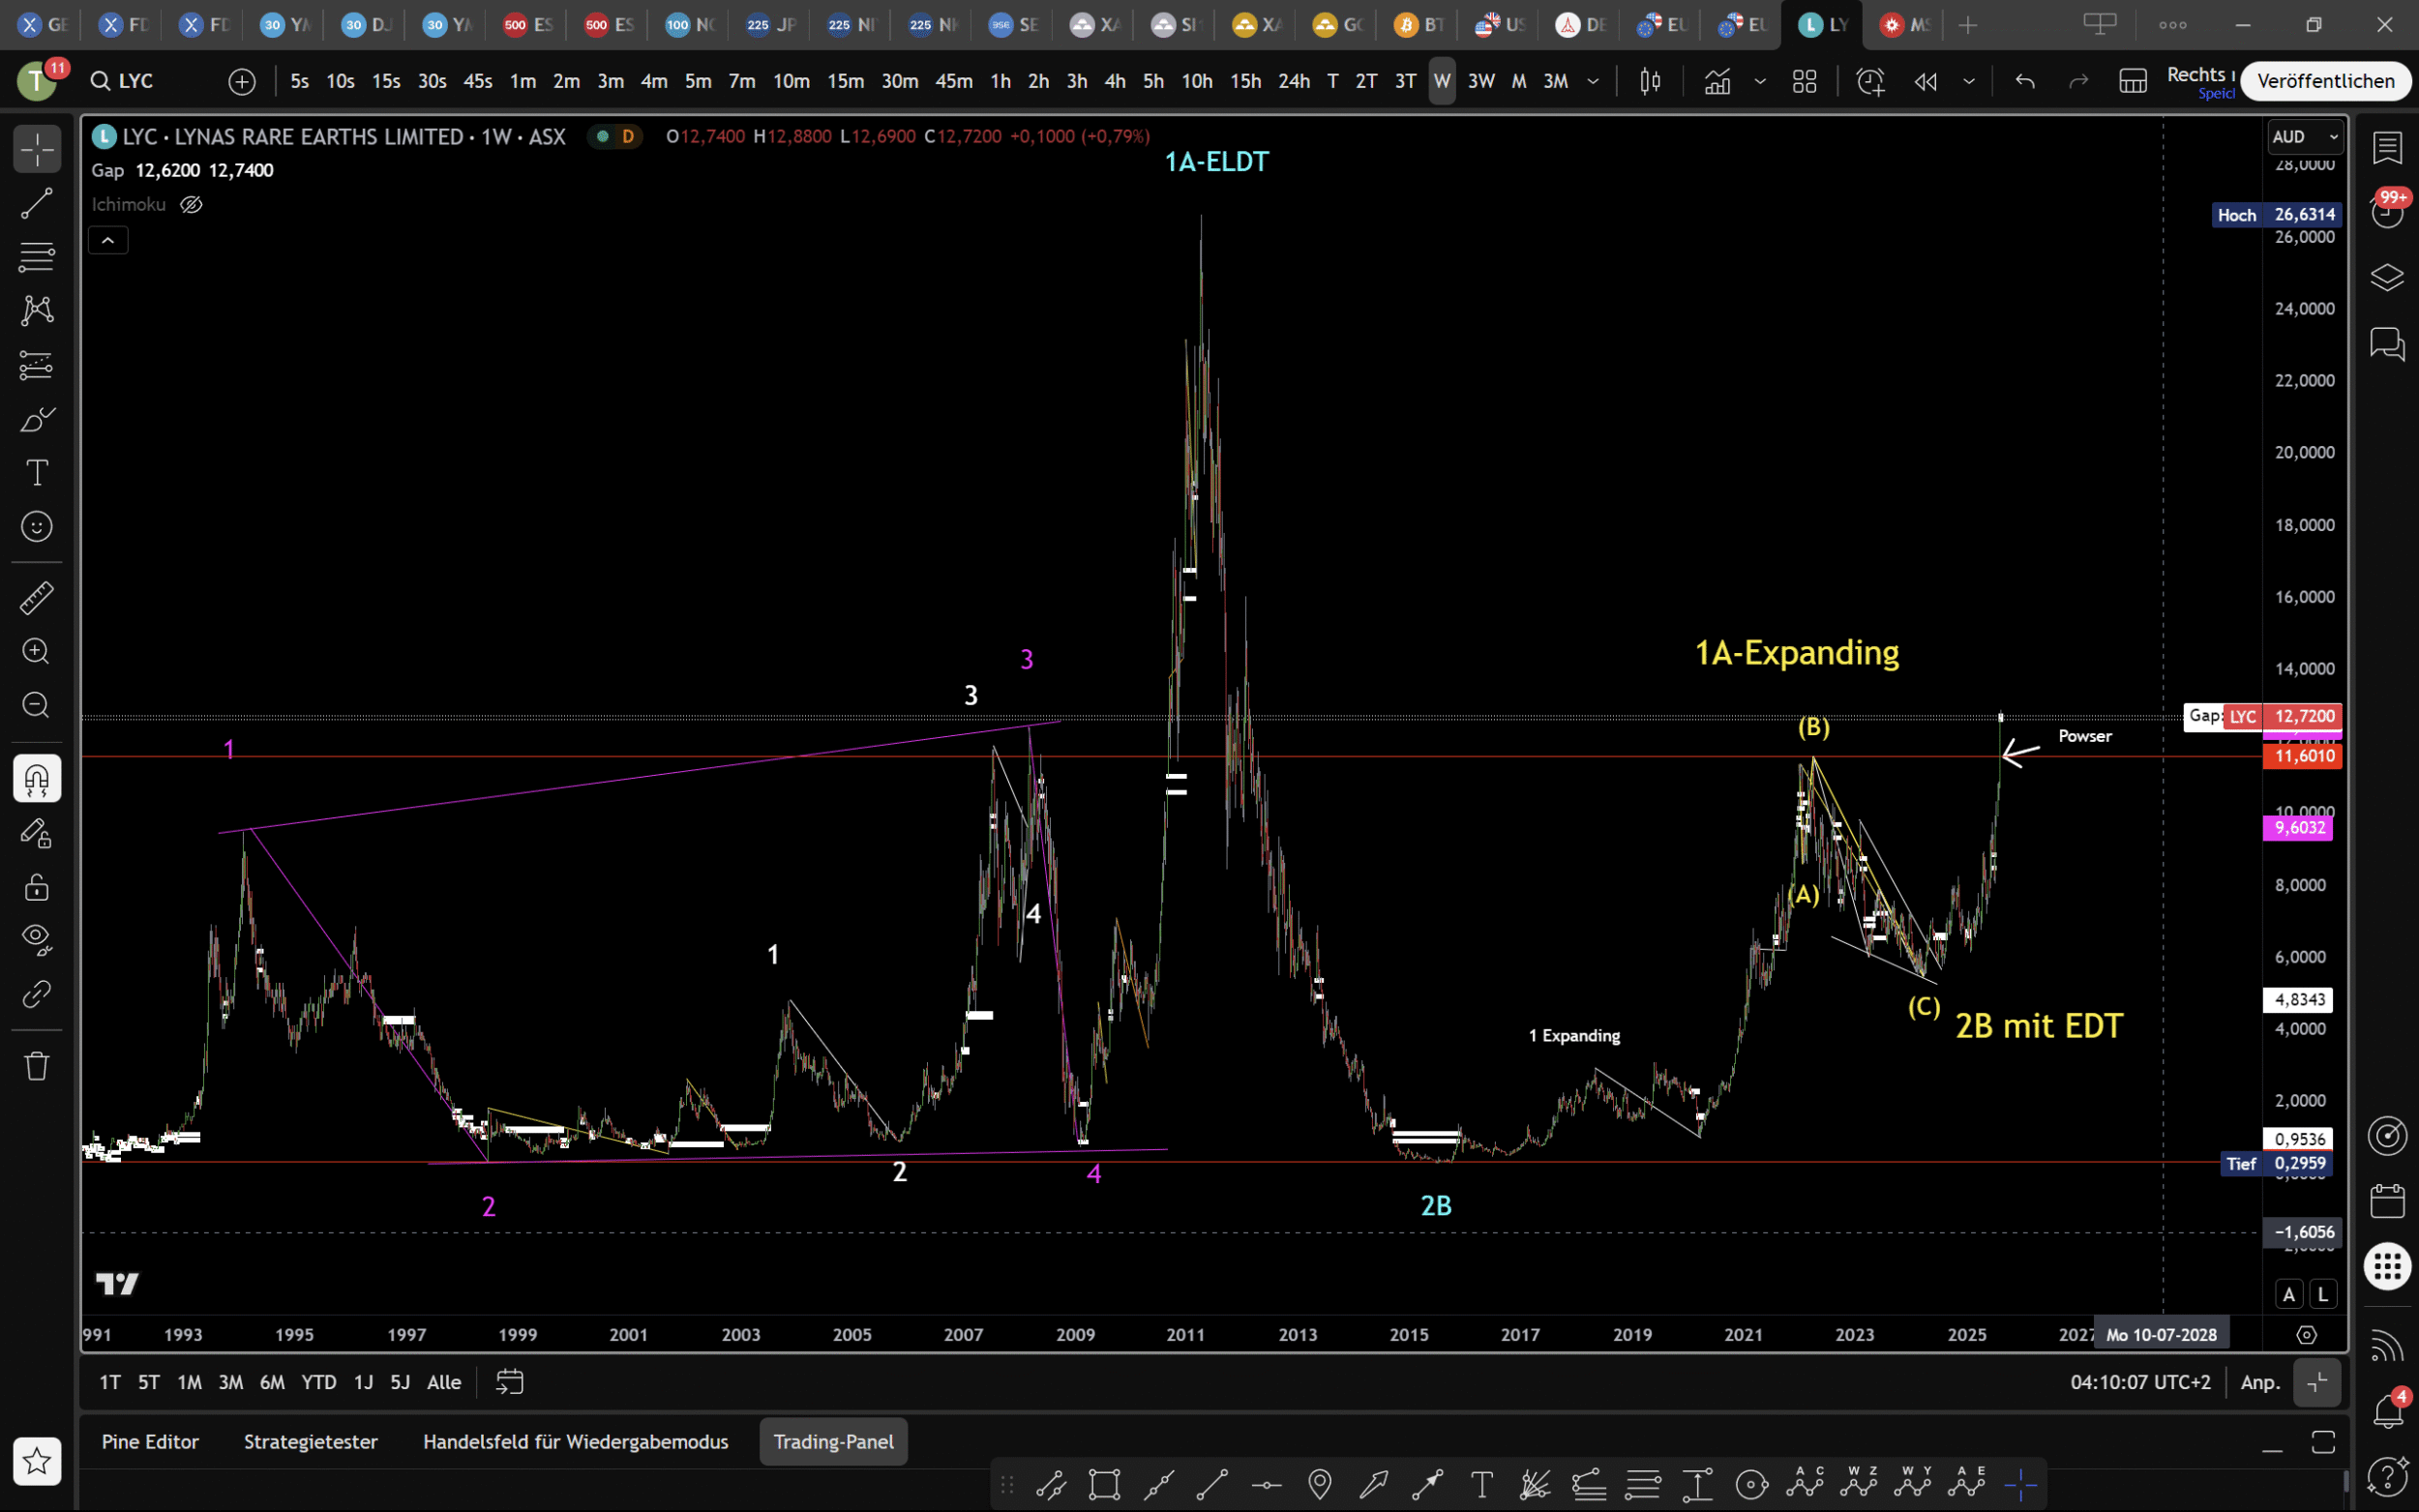Select the 5J date range button
Image resolution: width=2419 pixels, height=1512 pixels.
[400, 1382]
